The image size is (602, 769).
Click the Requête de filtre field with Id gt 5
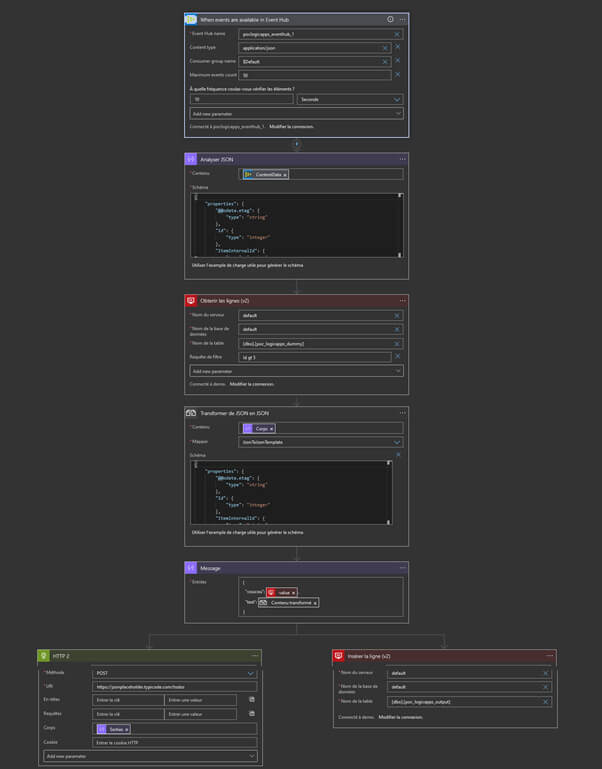tap(315, 358)
